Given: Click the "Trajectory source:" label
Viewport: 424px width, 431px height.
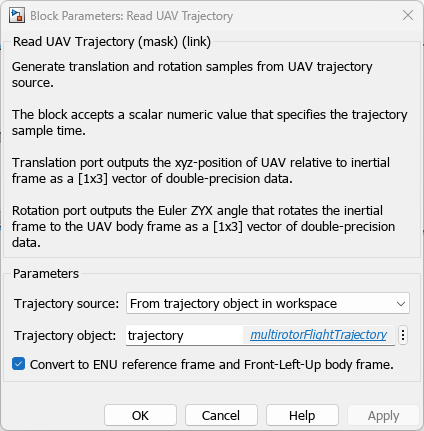Looking at the screenshot, I should point(66,304).
